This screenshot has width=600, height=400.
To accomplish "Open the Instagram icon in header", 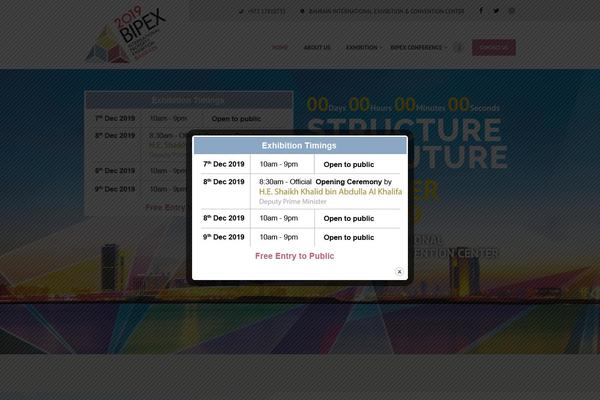I will [x=512, y=11].
